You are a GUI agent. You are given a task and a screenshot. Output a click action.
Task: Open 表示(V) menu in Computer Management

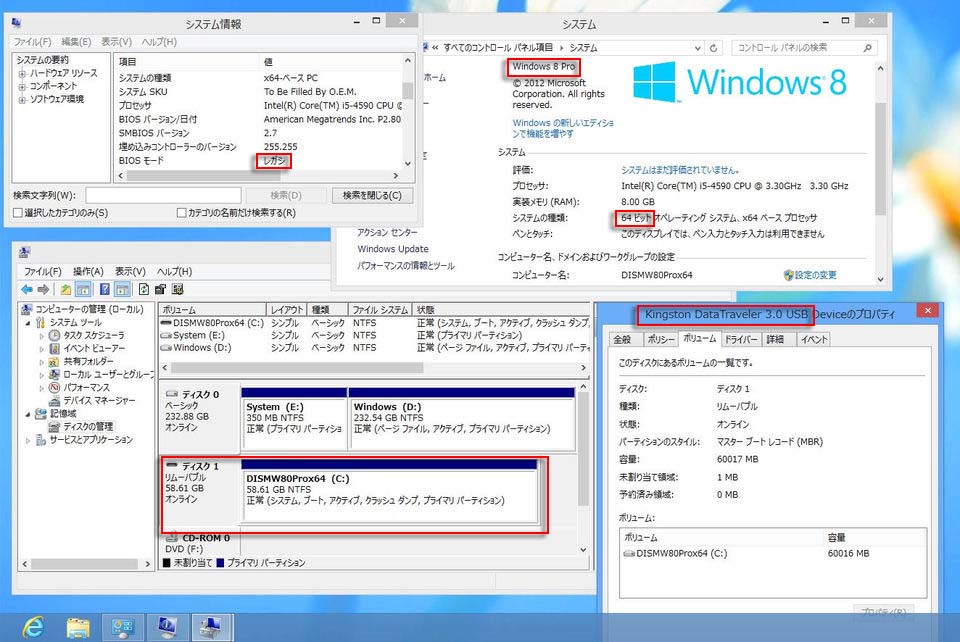130,271
